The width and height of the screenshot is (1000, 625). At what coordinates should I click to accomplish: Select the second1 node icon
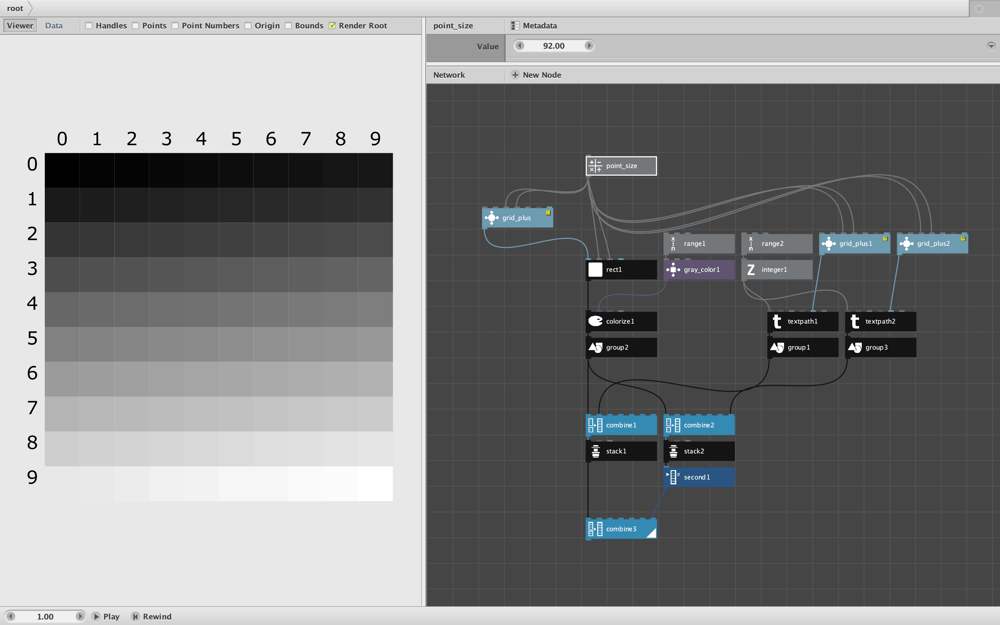pyautogui.click(x=673, y=477)
